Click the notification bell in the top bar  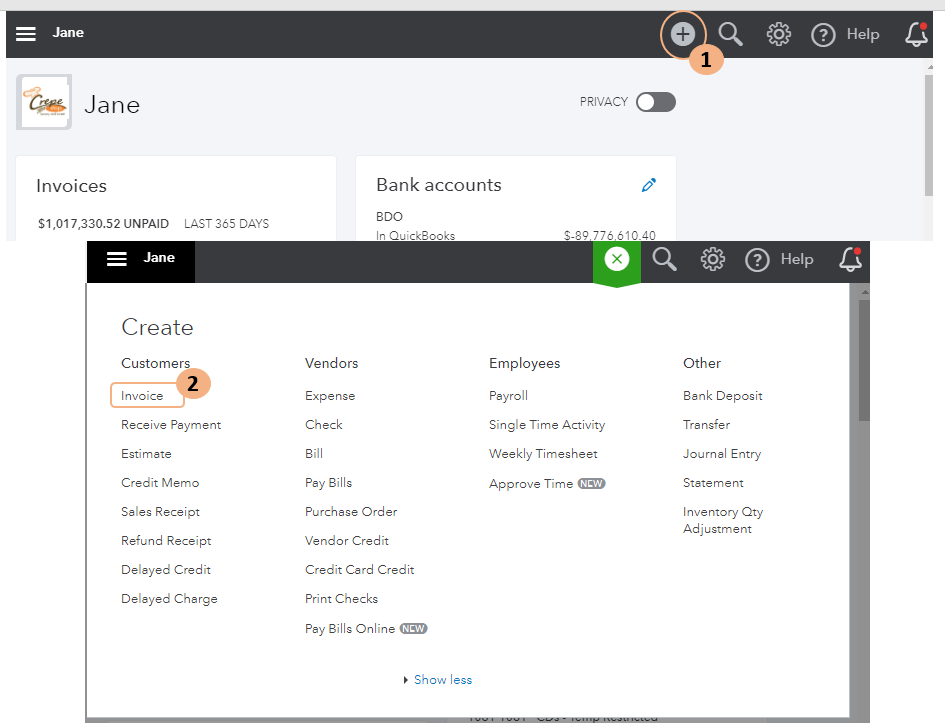click(916, 34)
